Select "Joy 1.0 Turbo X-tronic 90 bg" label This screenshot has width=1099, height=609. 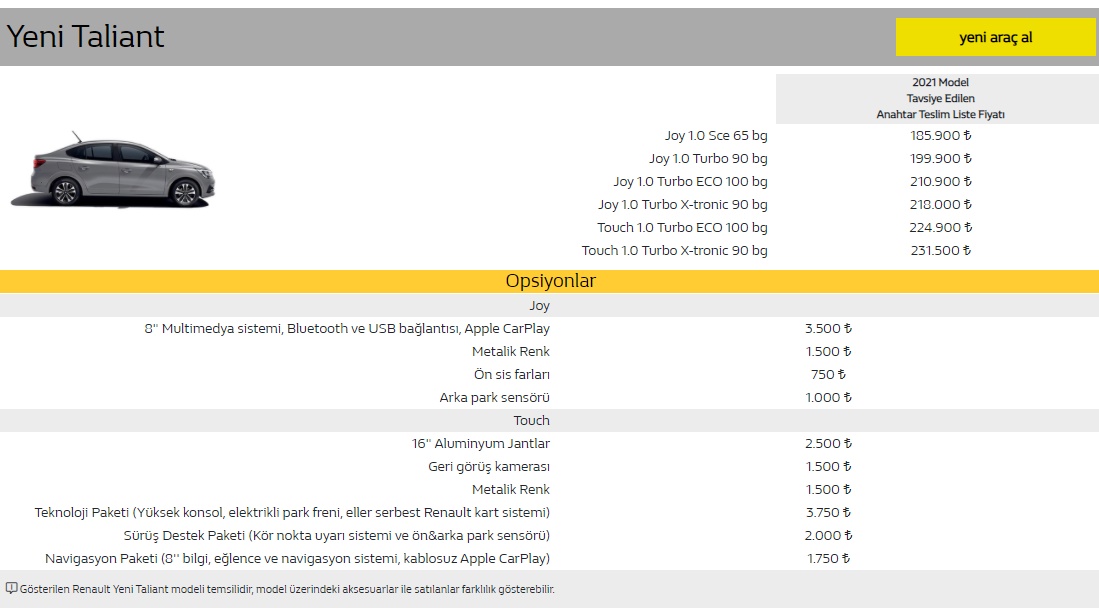(683, 205)
